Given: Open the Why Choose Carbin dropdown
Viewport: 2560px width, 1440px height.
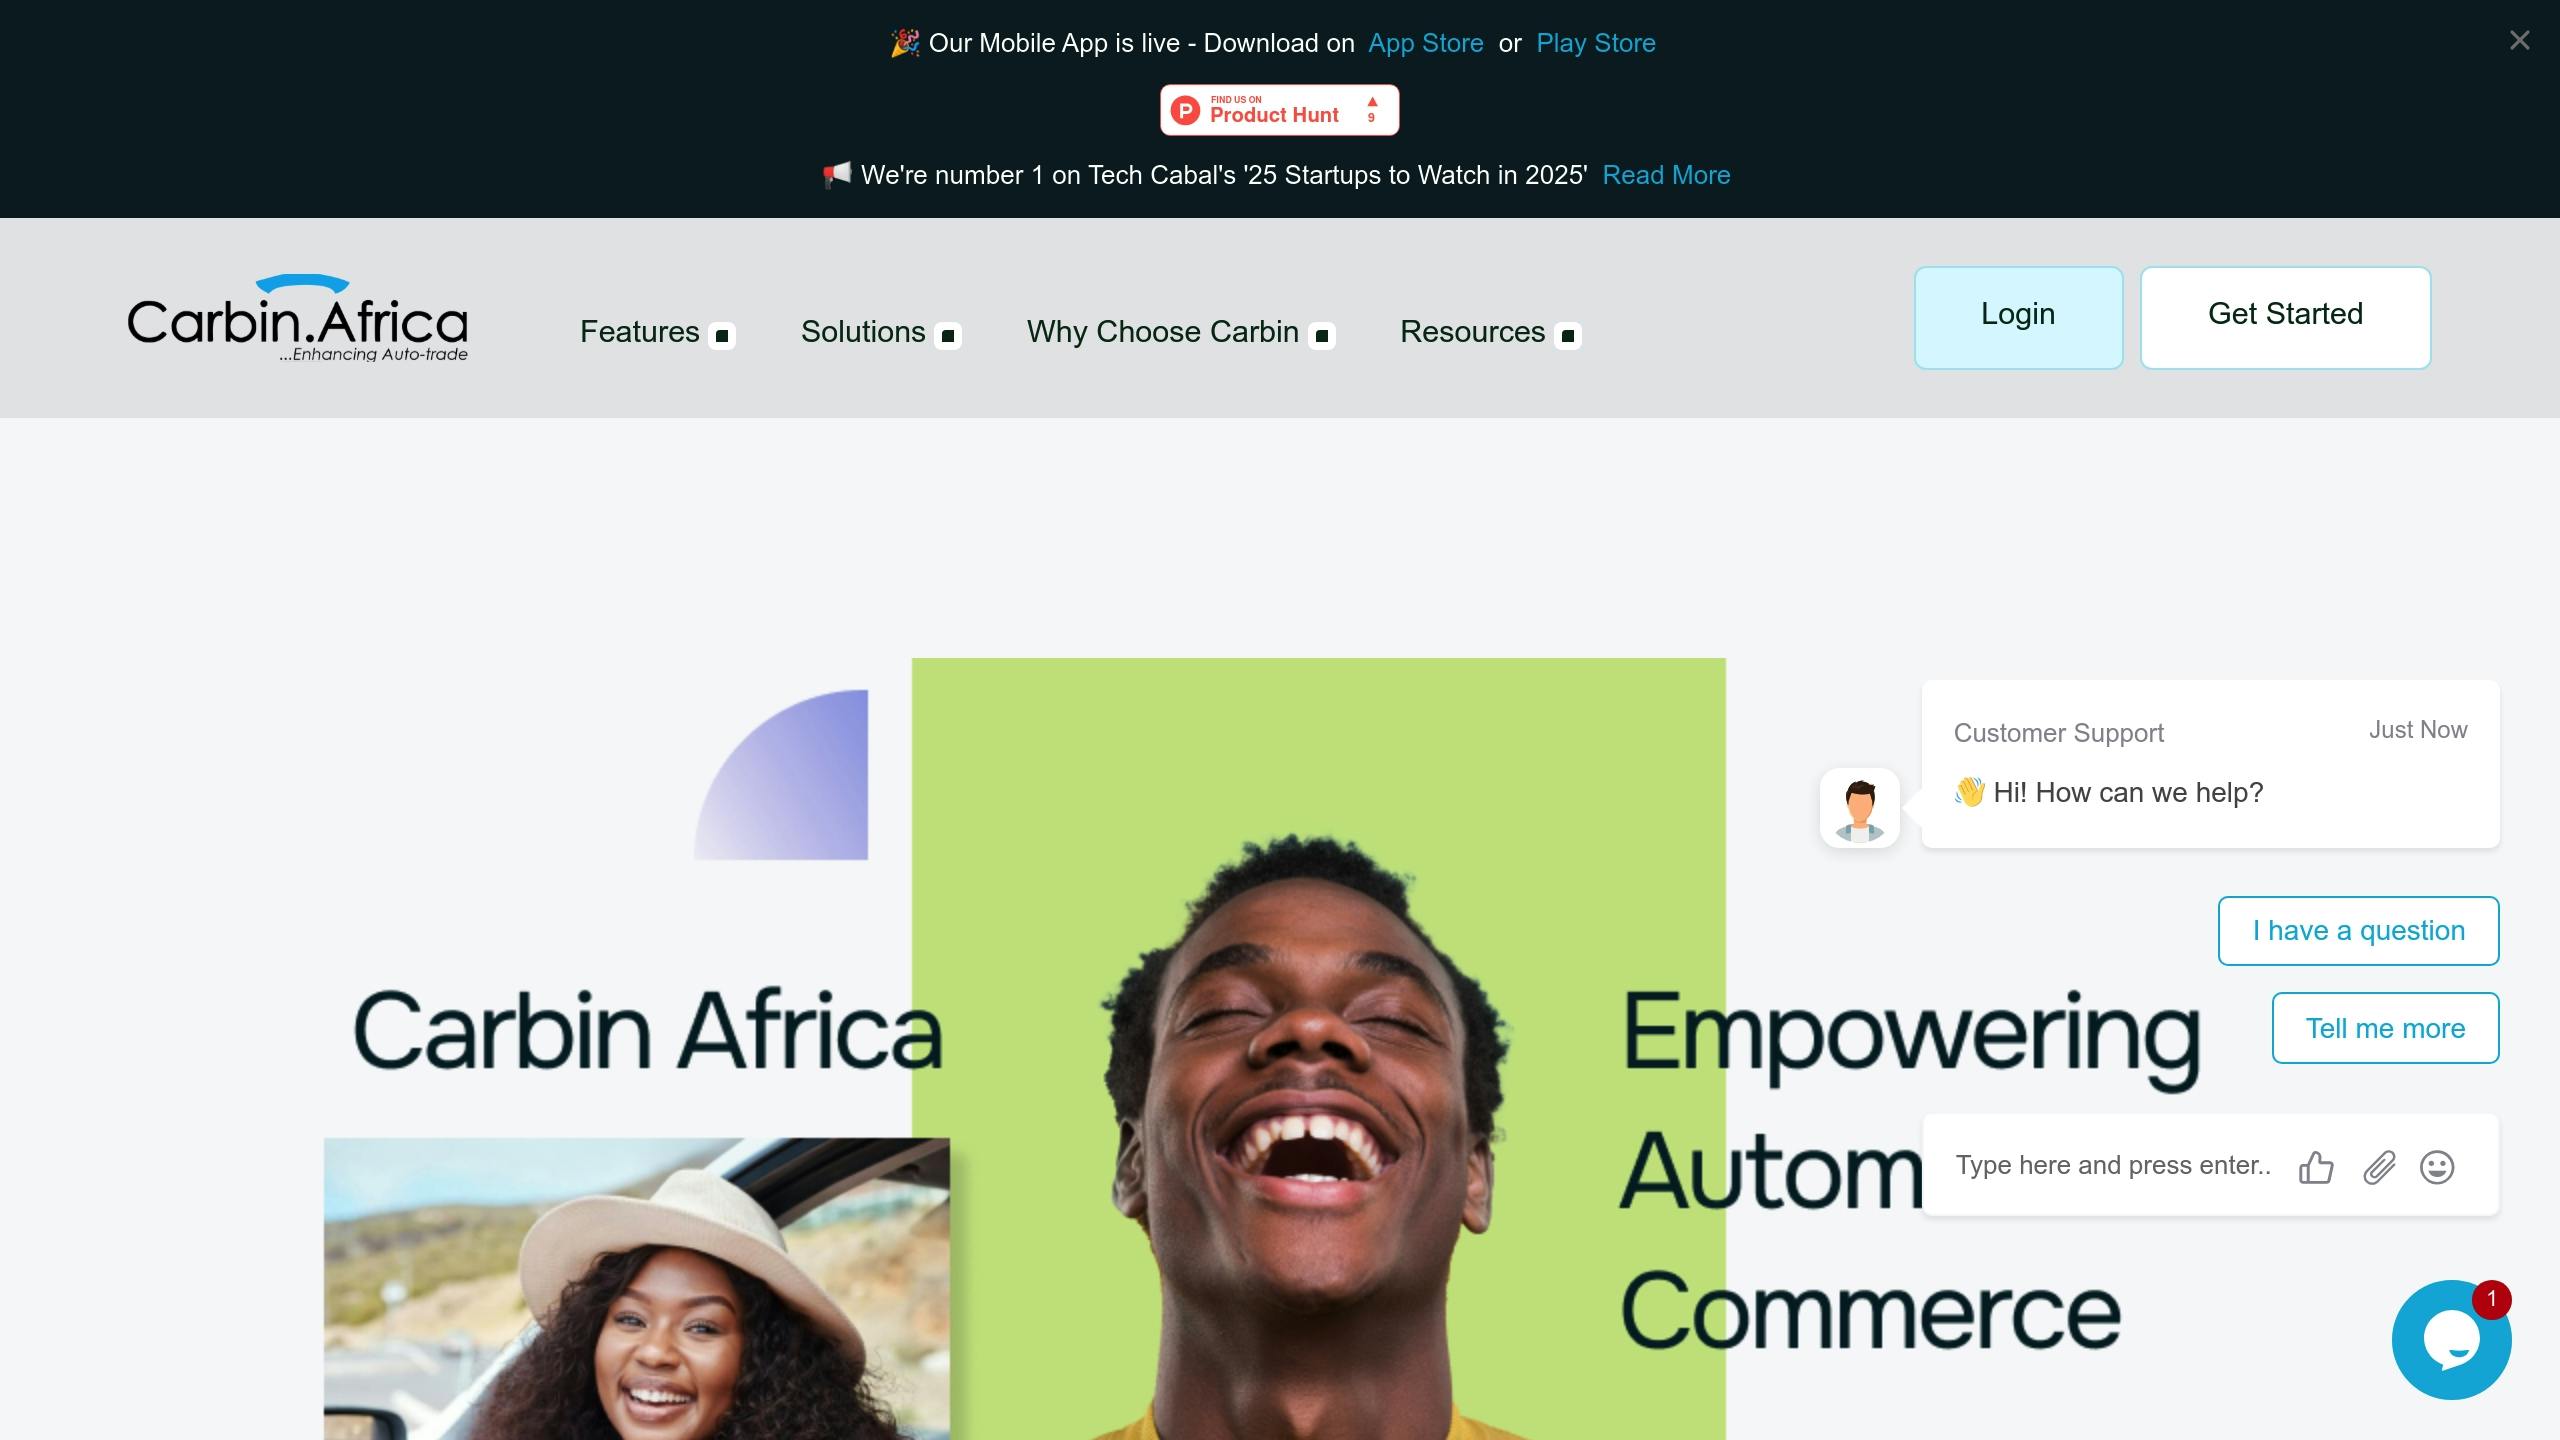Looking at the screenshot, I should click(1181, 332).
